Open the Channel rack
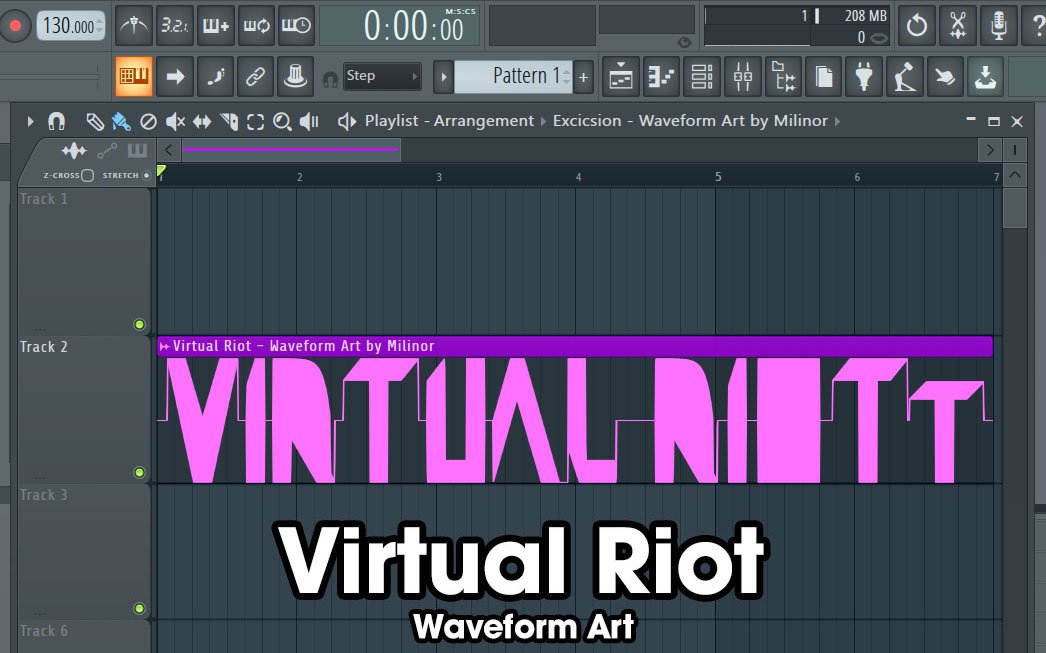This screenshot has height=653, width=1046. click(x=702, y=76)
